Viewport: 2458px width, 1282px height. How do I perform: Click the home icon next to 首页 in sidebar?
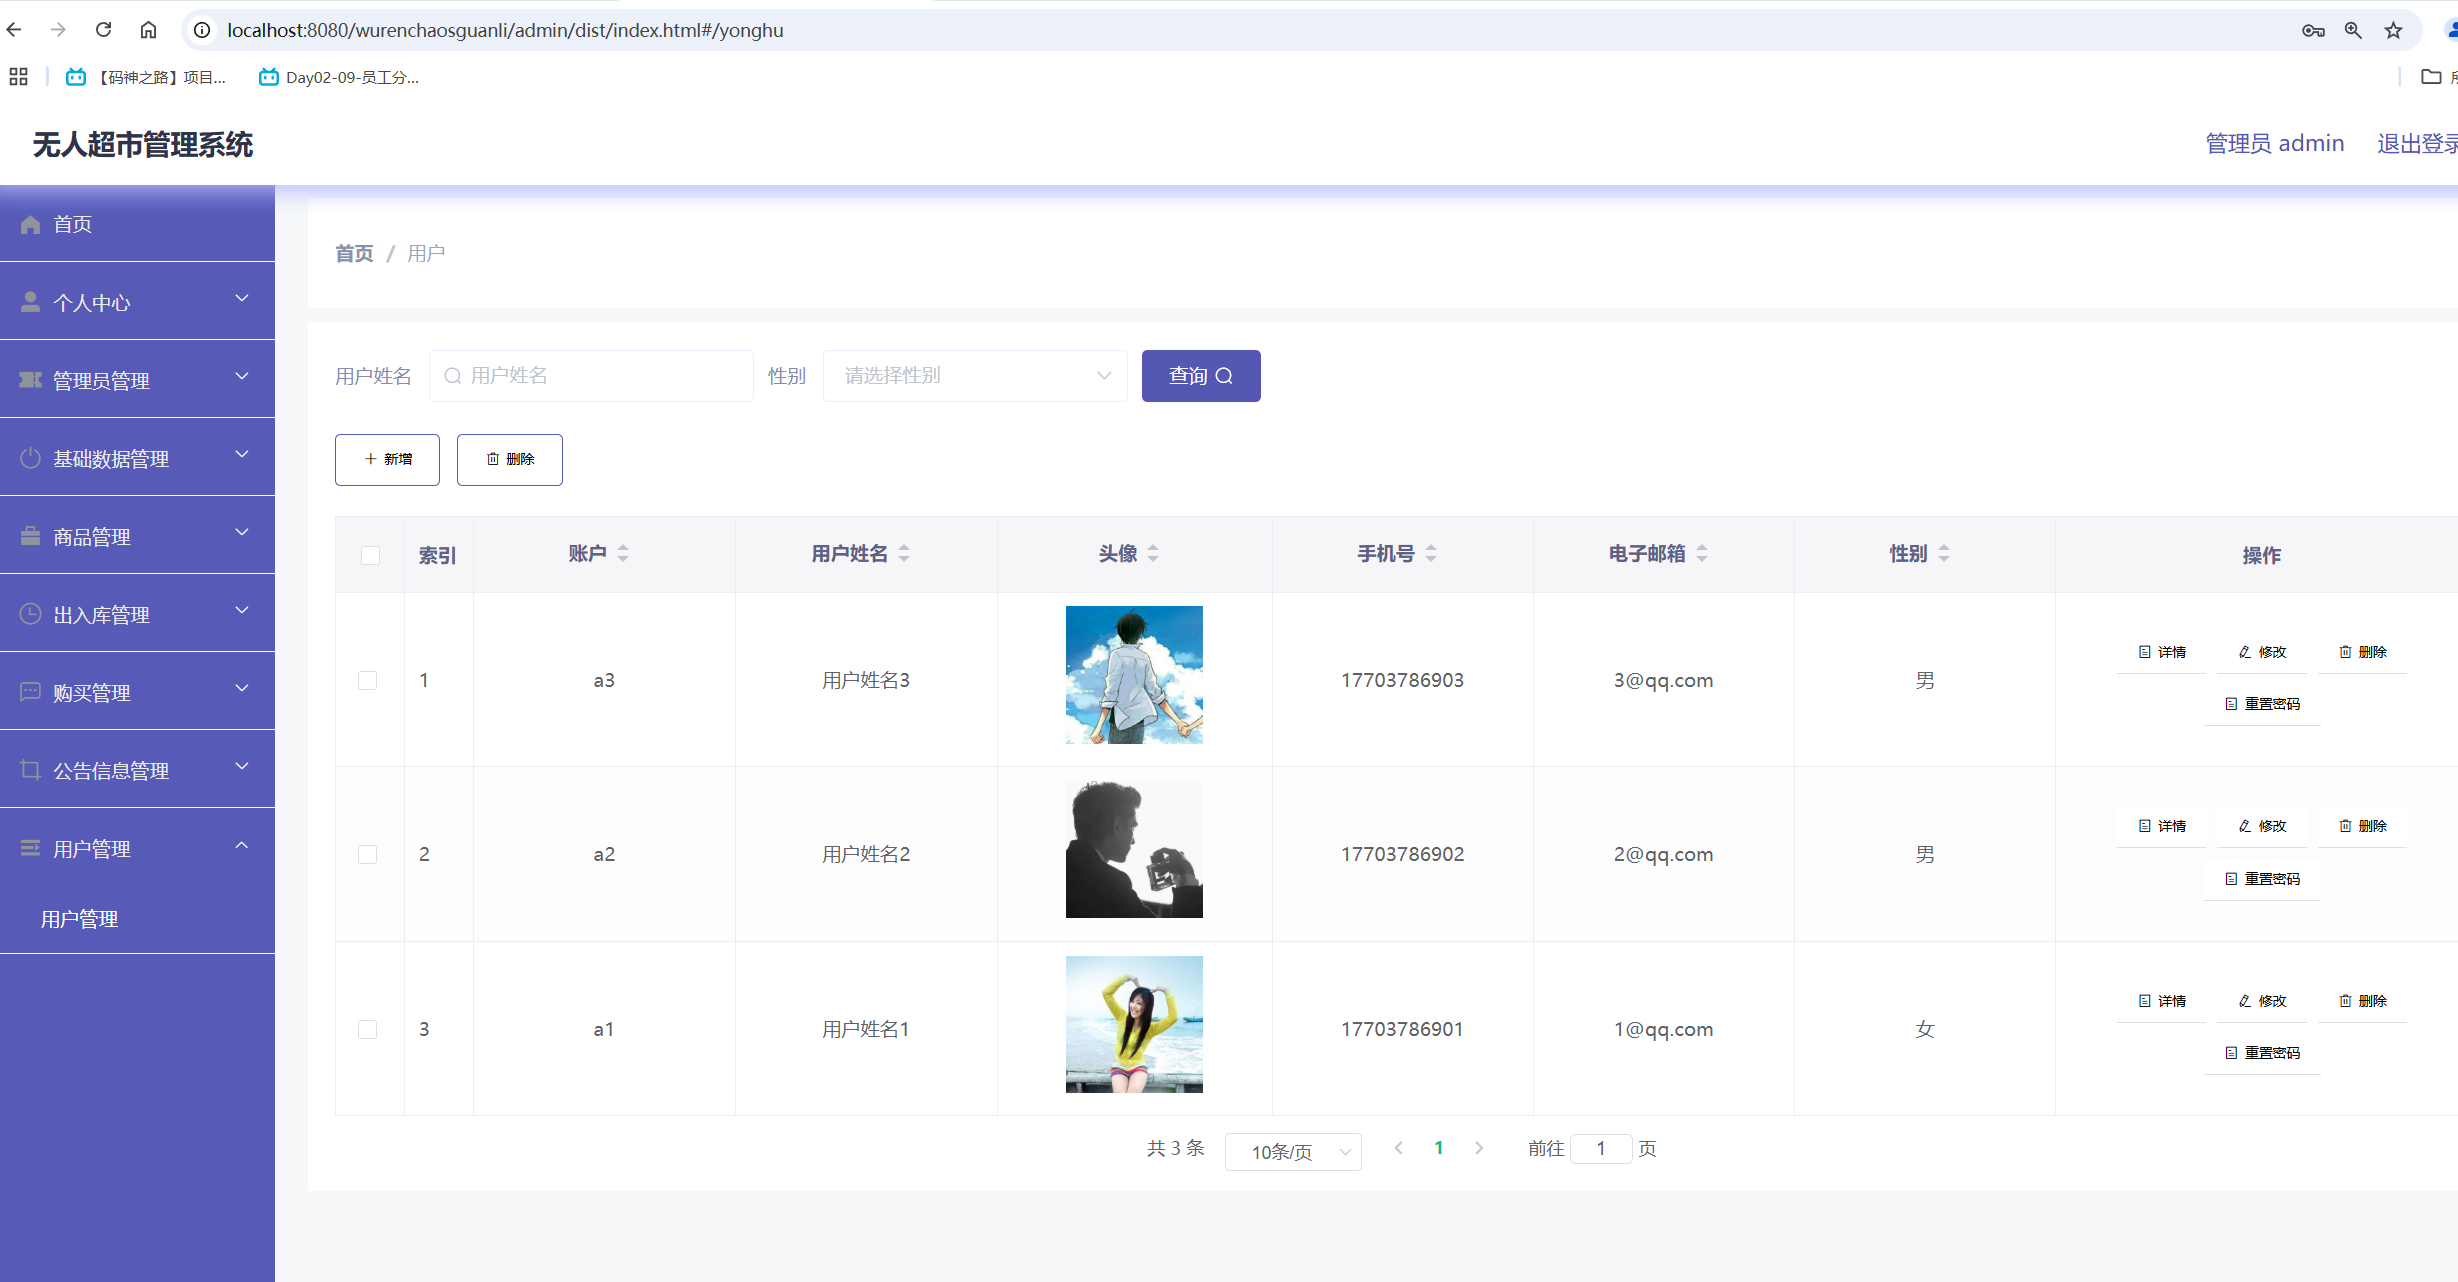point(31,224)
